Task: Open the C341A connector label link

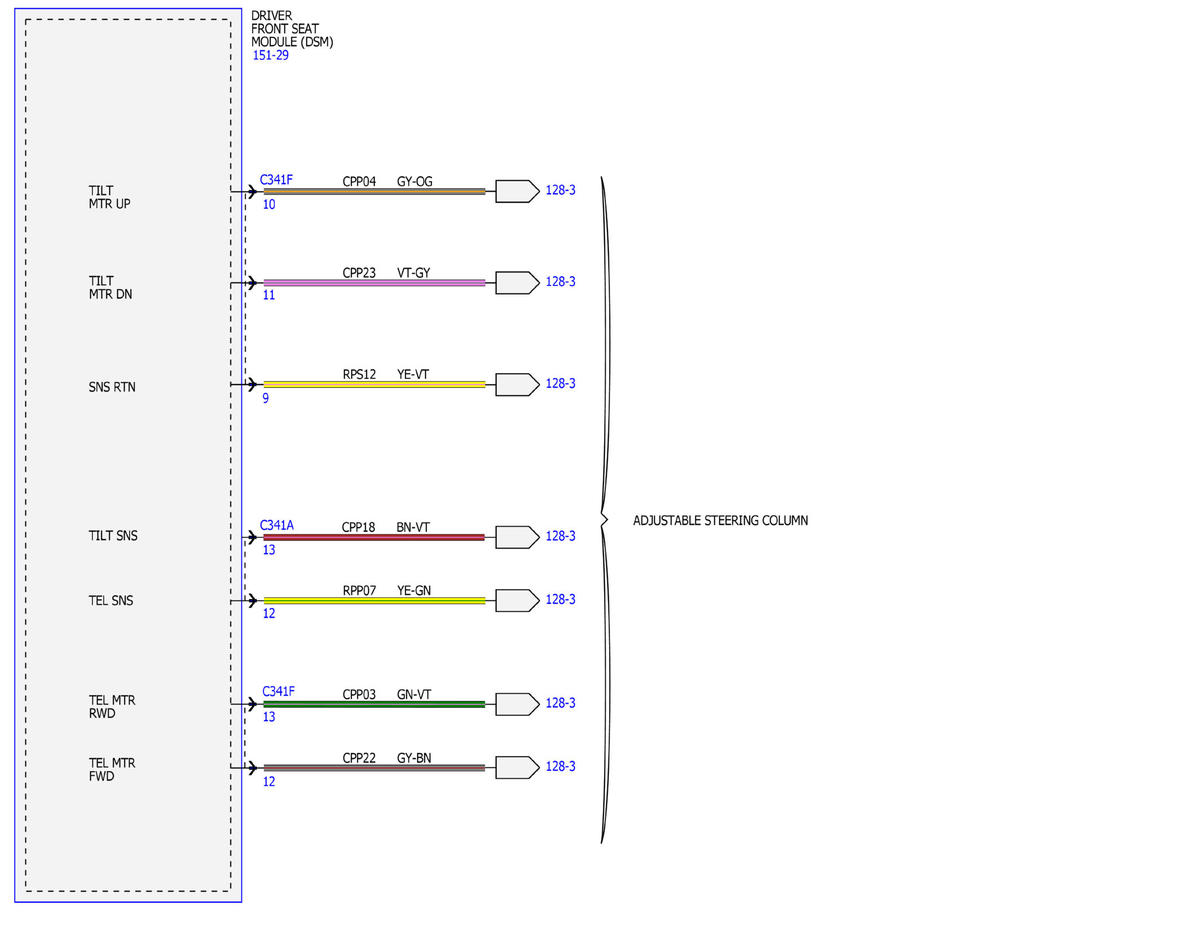Action: [277, 525]
